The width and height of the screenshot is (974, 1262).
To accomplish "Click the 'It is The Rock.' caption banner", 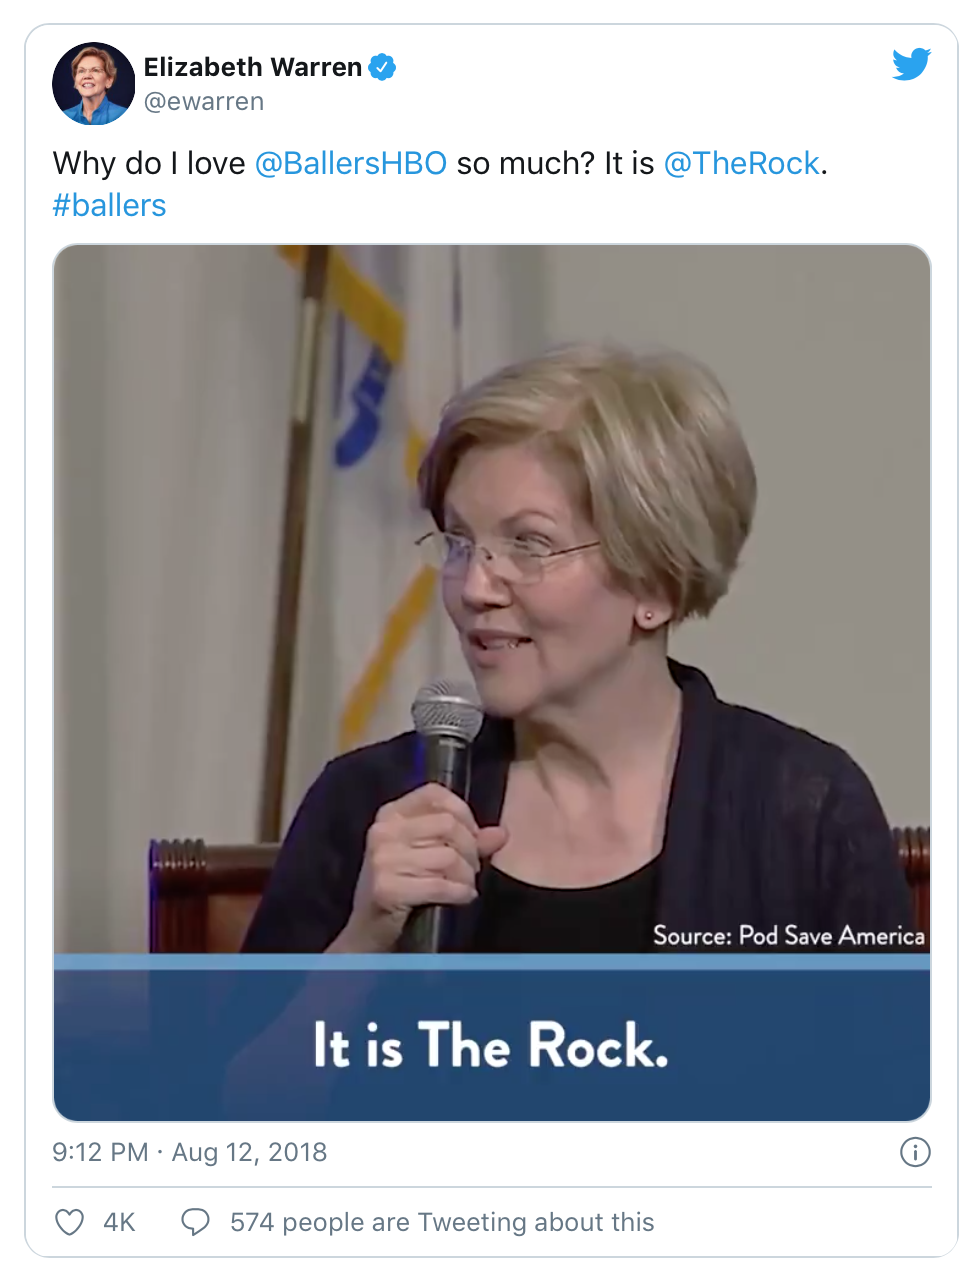I will (491, 1045).
